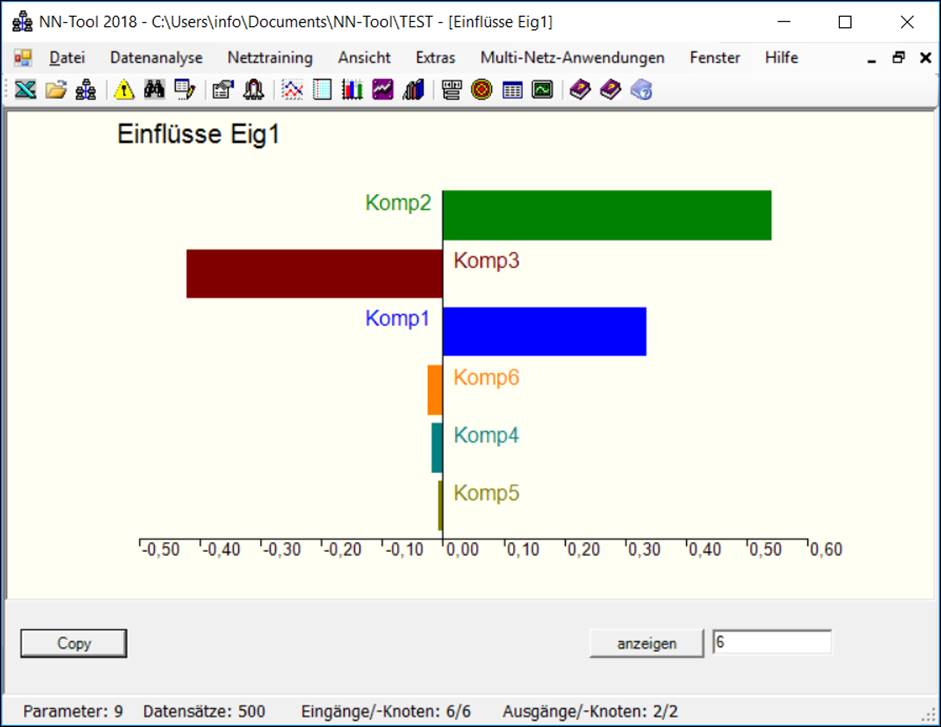Open the line chart toolbar icon

click(x=292, y=90)
